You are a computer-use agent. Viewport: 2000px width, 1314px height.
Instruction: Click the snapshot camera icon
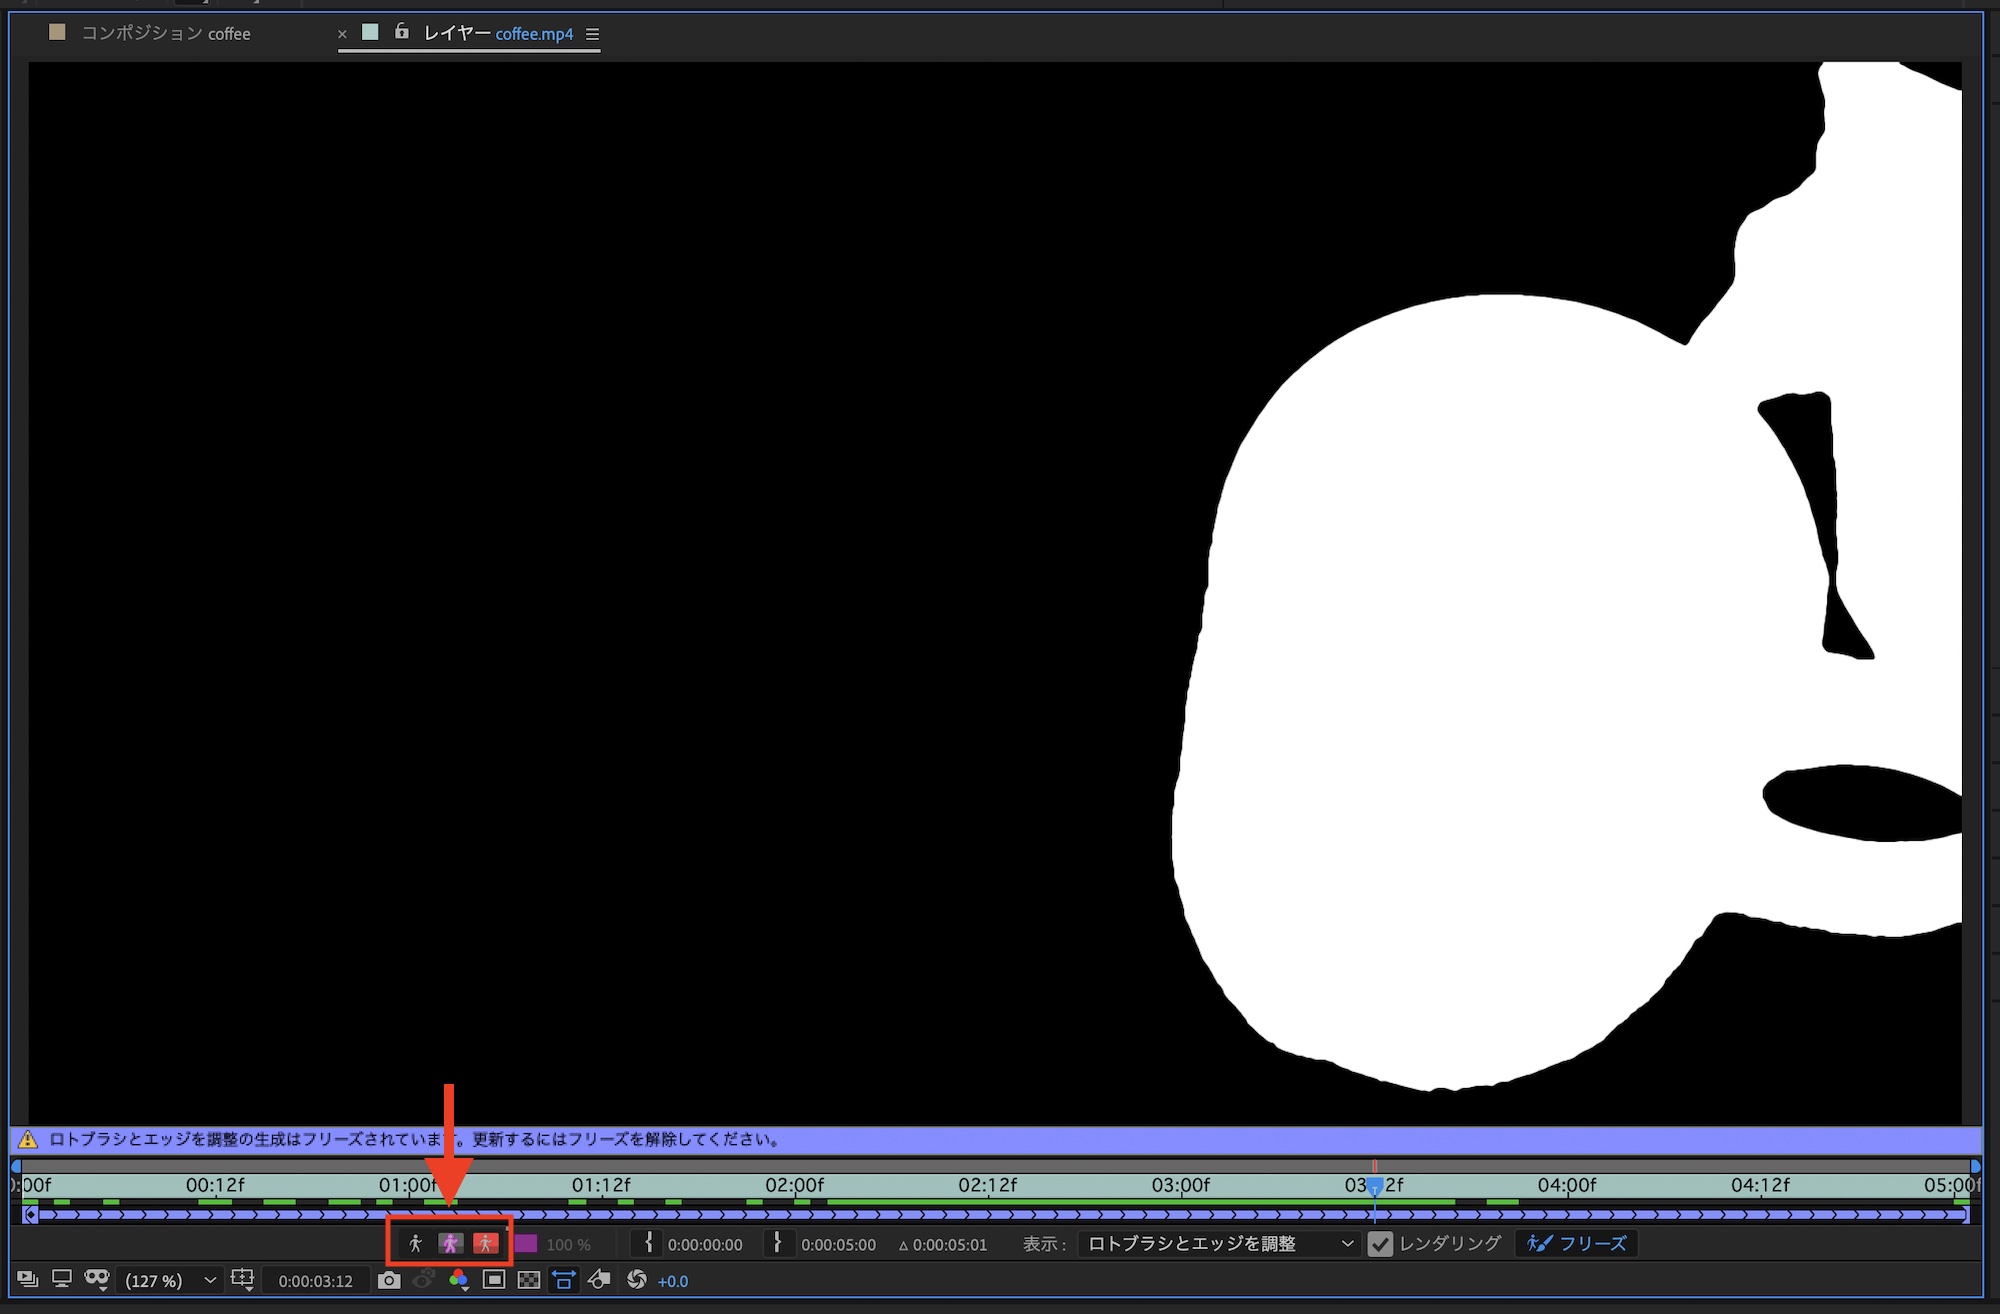tap(389, 1280)
